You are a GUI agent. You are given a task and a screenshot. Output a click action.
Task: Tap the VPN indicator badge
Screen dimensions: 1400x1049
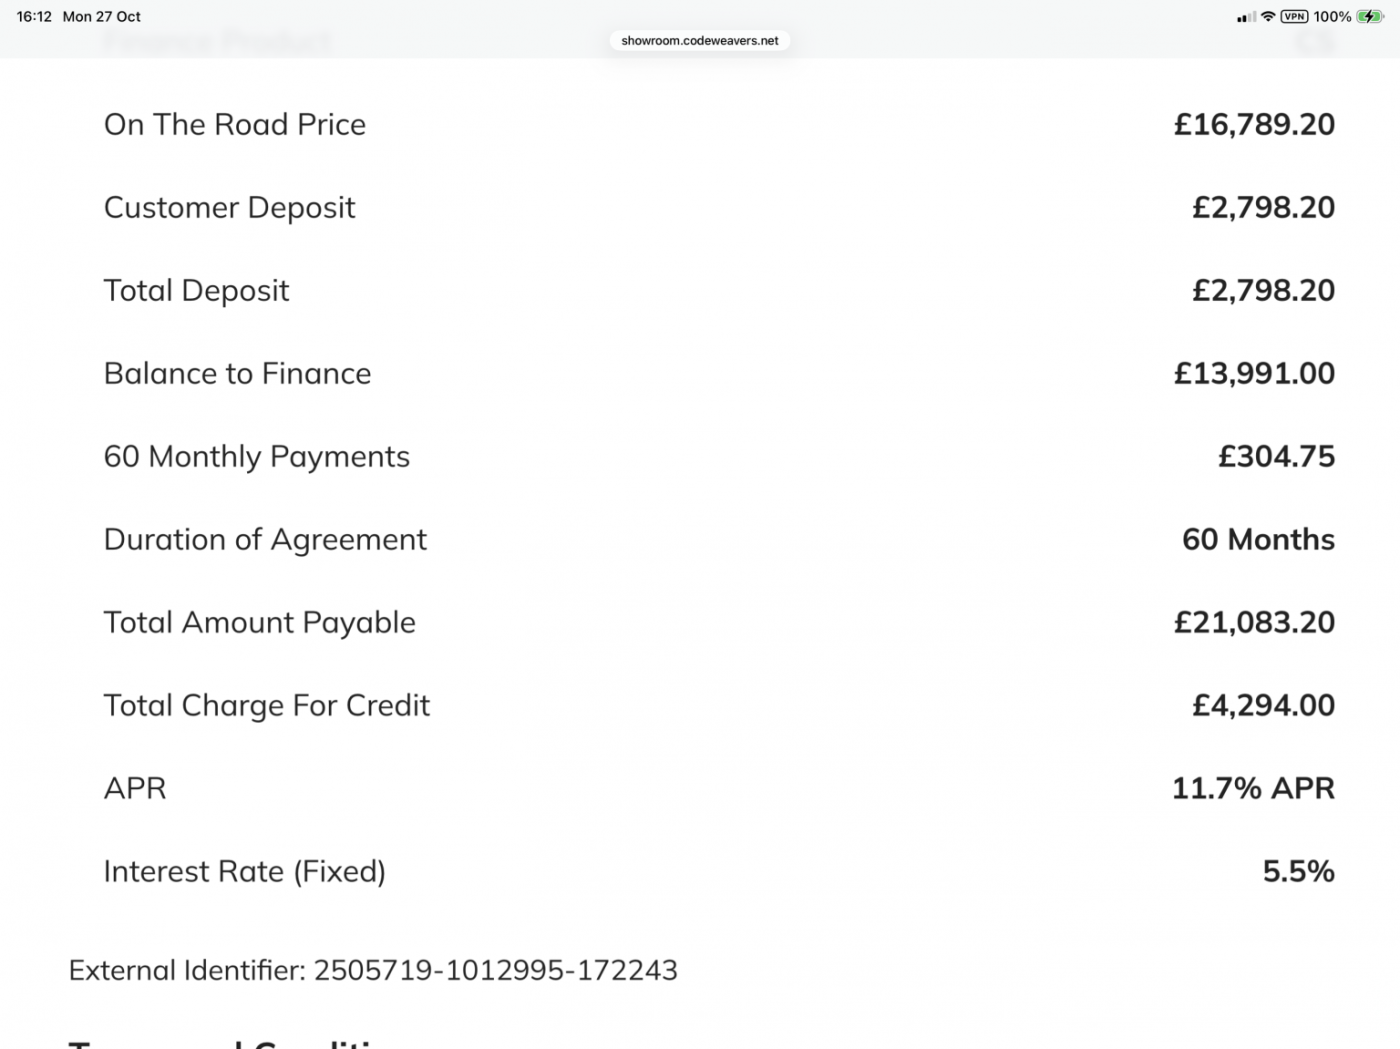click(1294, 17)
